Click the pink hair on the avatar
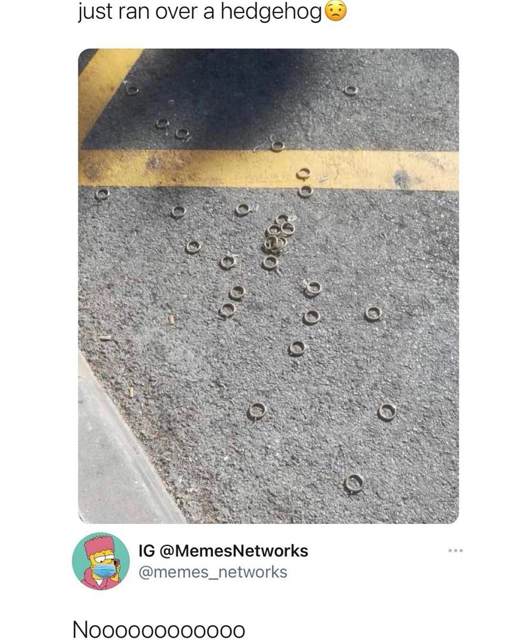 [99, 543]
